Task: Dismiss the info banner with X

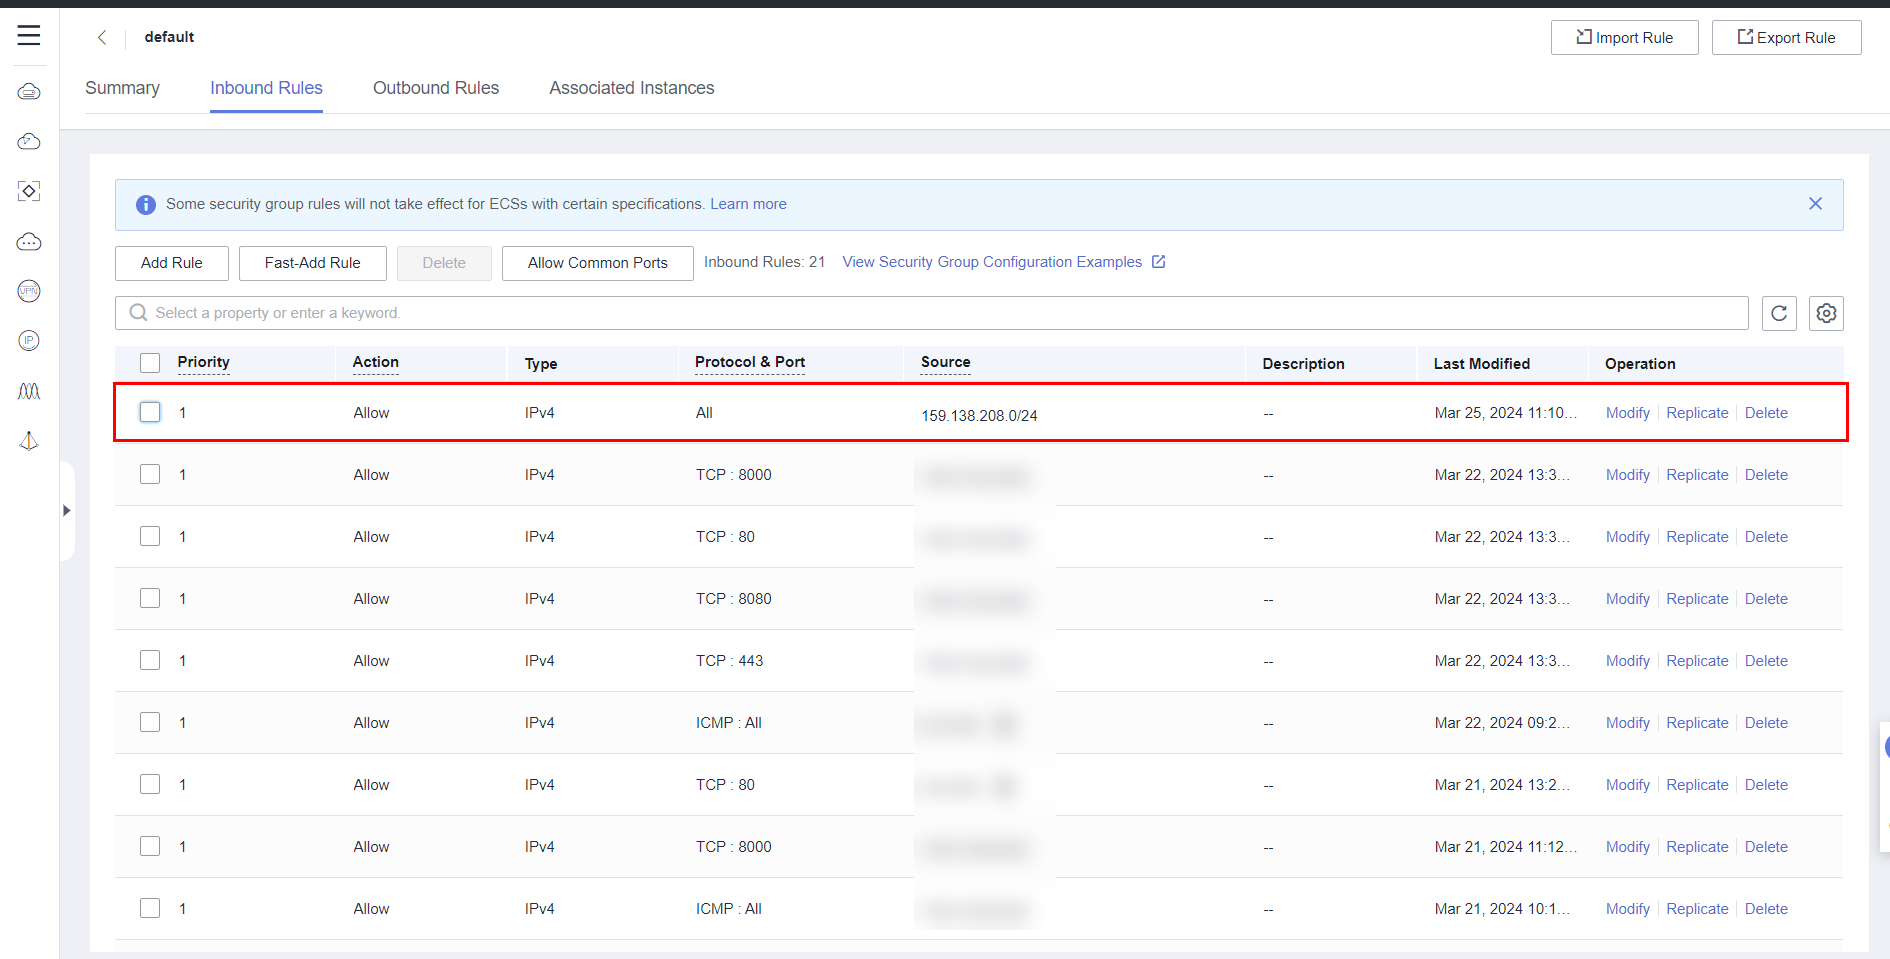Action: [1815, 204]
